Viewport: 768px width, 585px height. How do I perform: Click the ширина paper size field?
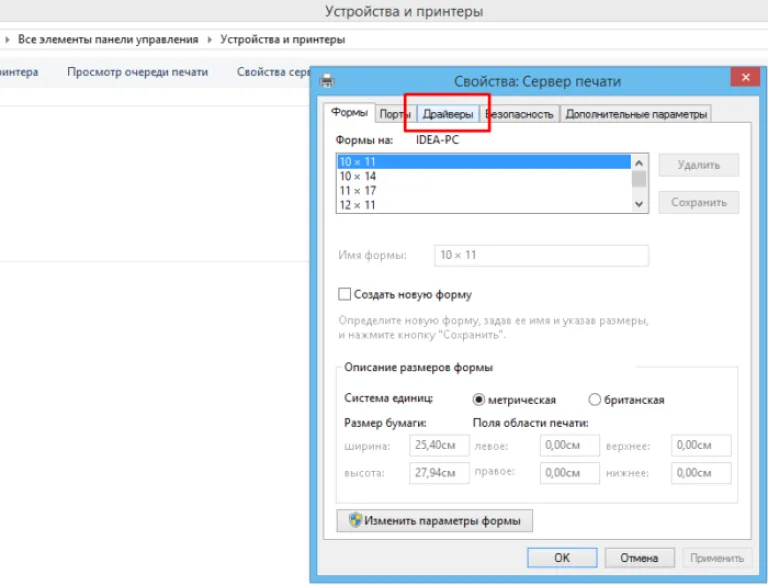tap(439, 445)
